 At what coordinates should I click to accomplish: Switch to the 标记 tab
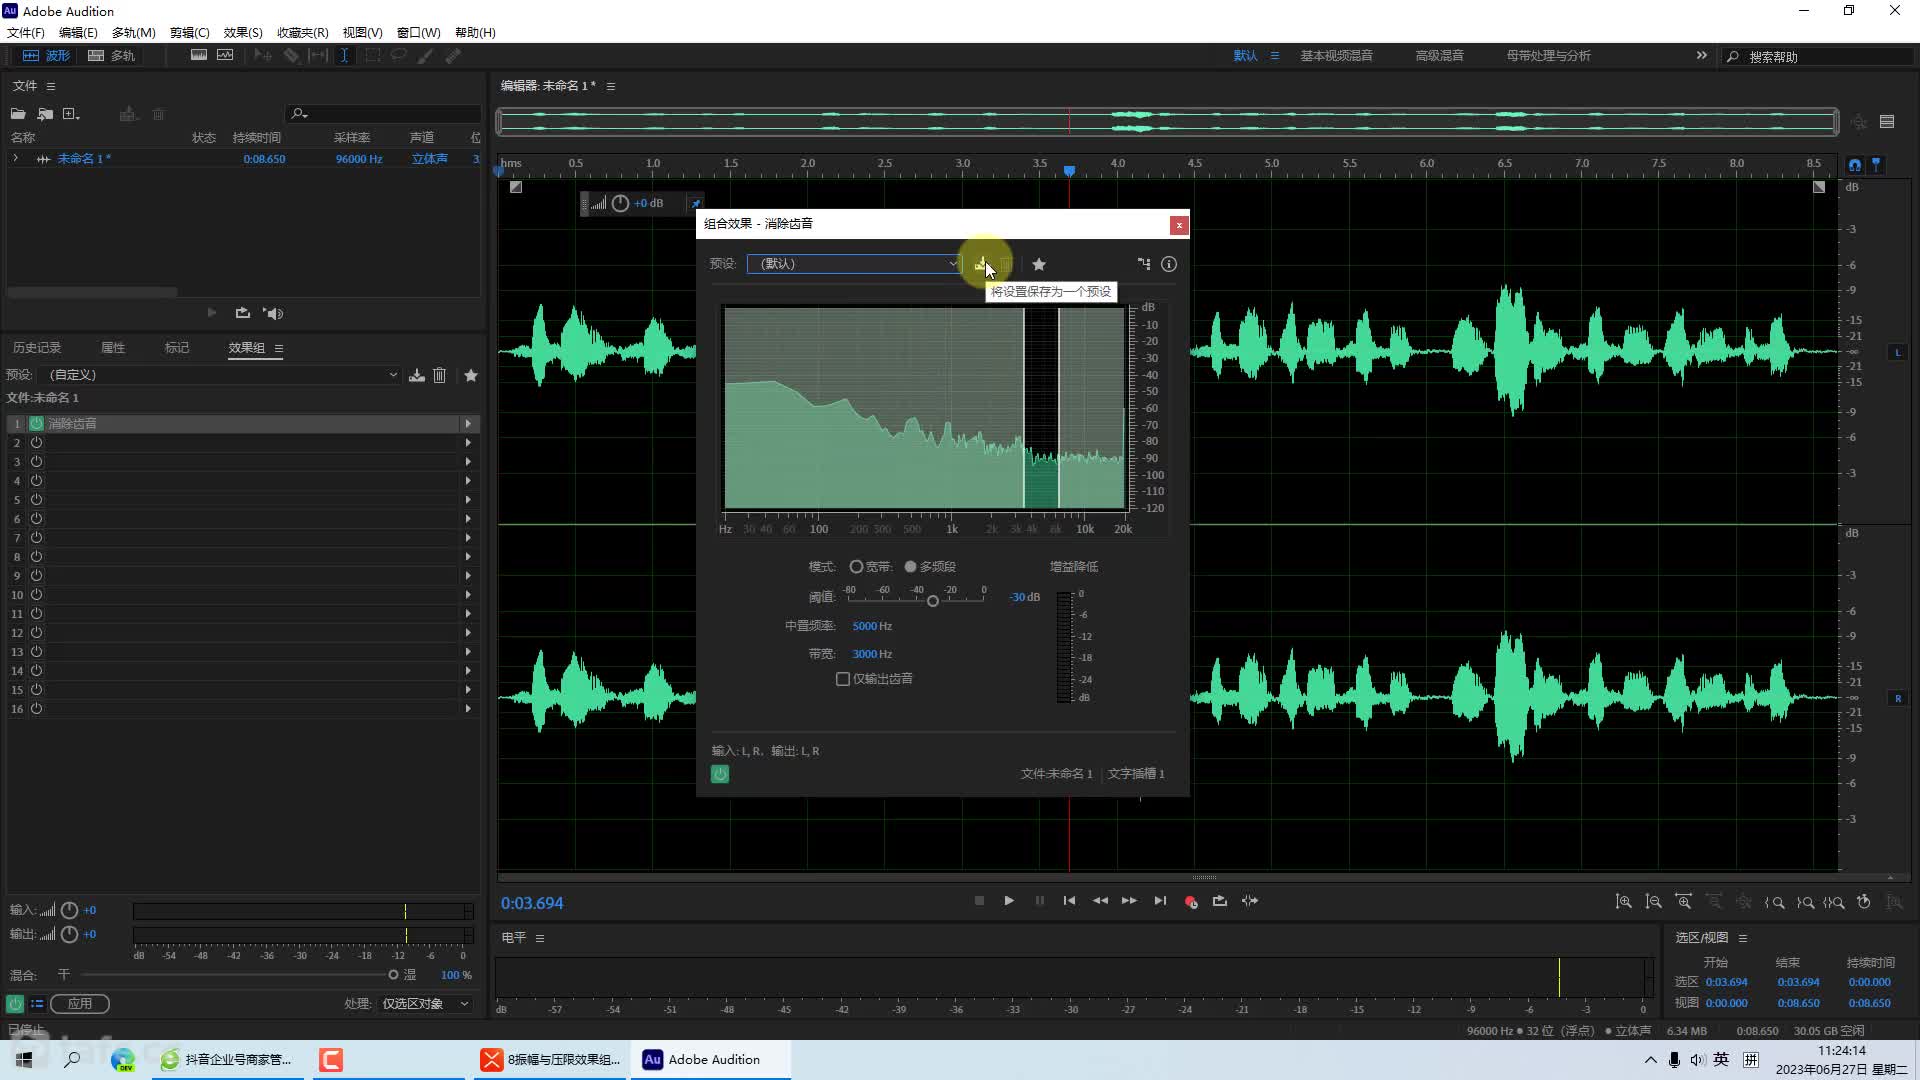coord(177,348)
